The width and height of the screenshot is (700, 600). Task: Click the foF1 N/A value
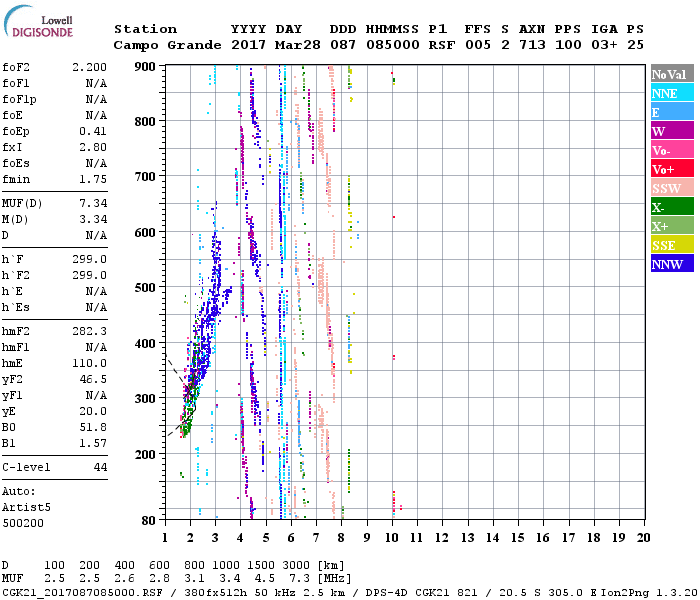[96, 83]
